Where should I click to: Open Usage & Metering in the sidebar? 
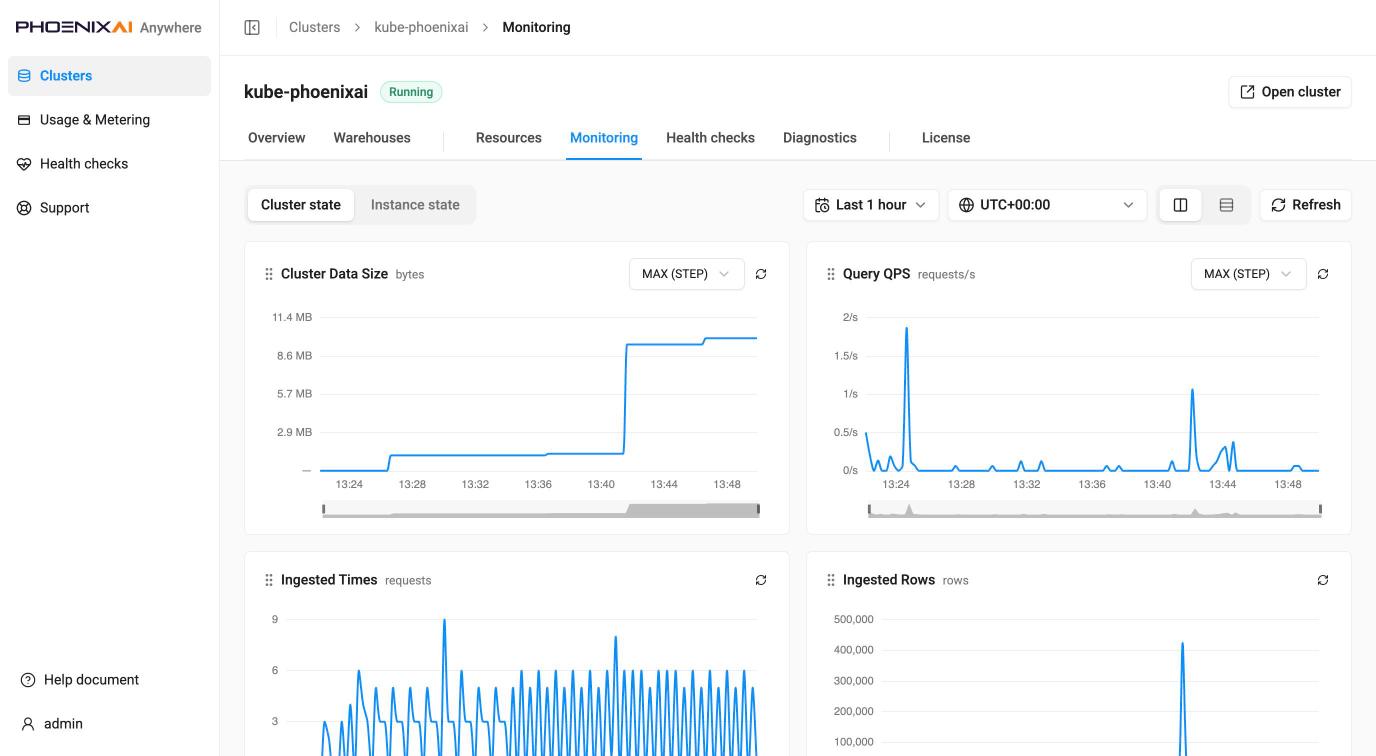[x=109, y=120]
